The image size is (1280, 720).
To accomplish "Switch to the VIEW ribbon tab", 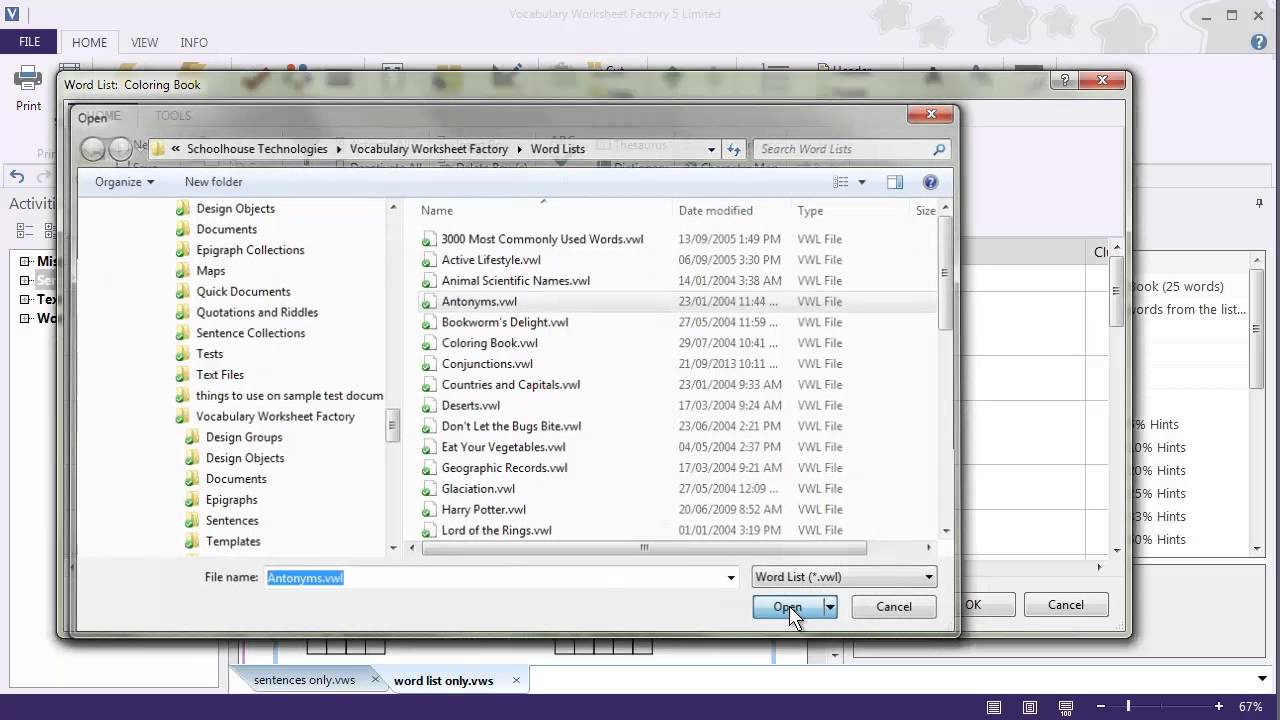I will tap(144, 43).
